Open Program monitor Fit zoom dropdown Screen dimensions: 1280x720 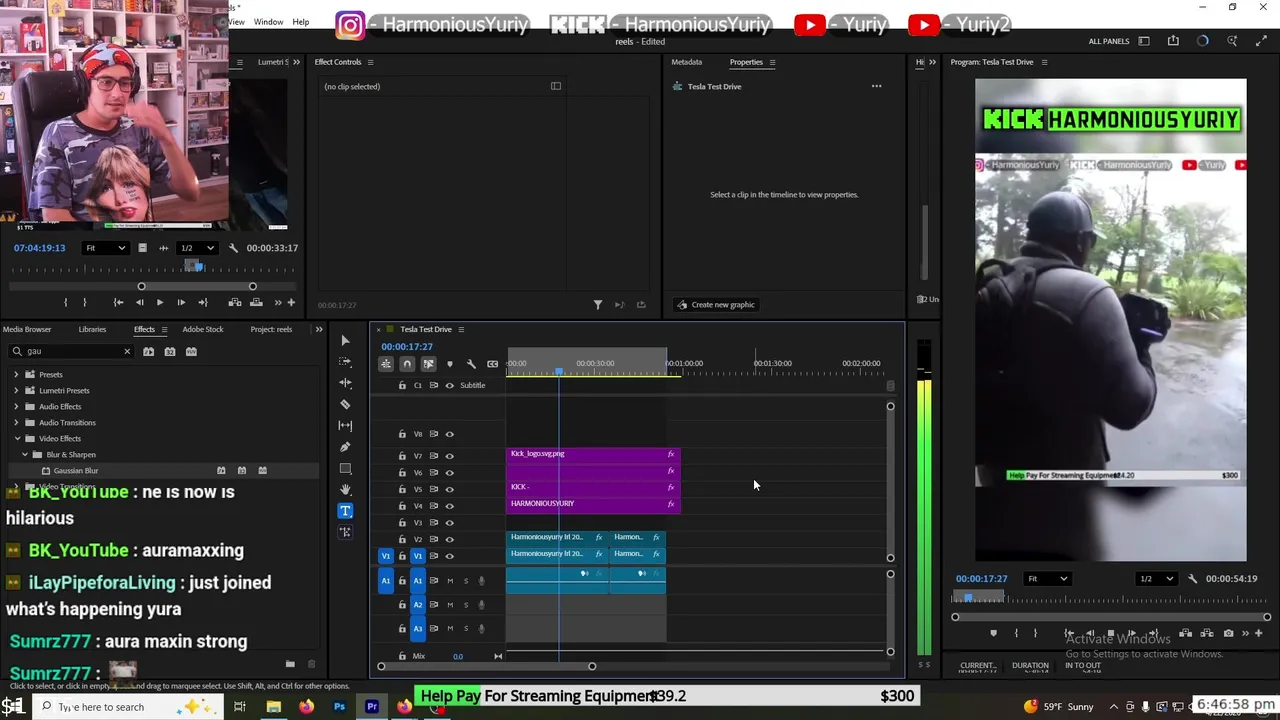[1049, 579]
